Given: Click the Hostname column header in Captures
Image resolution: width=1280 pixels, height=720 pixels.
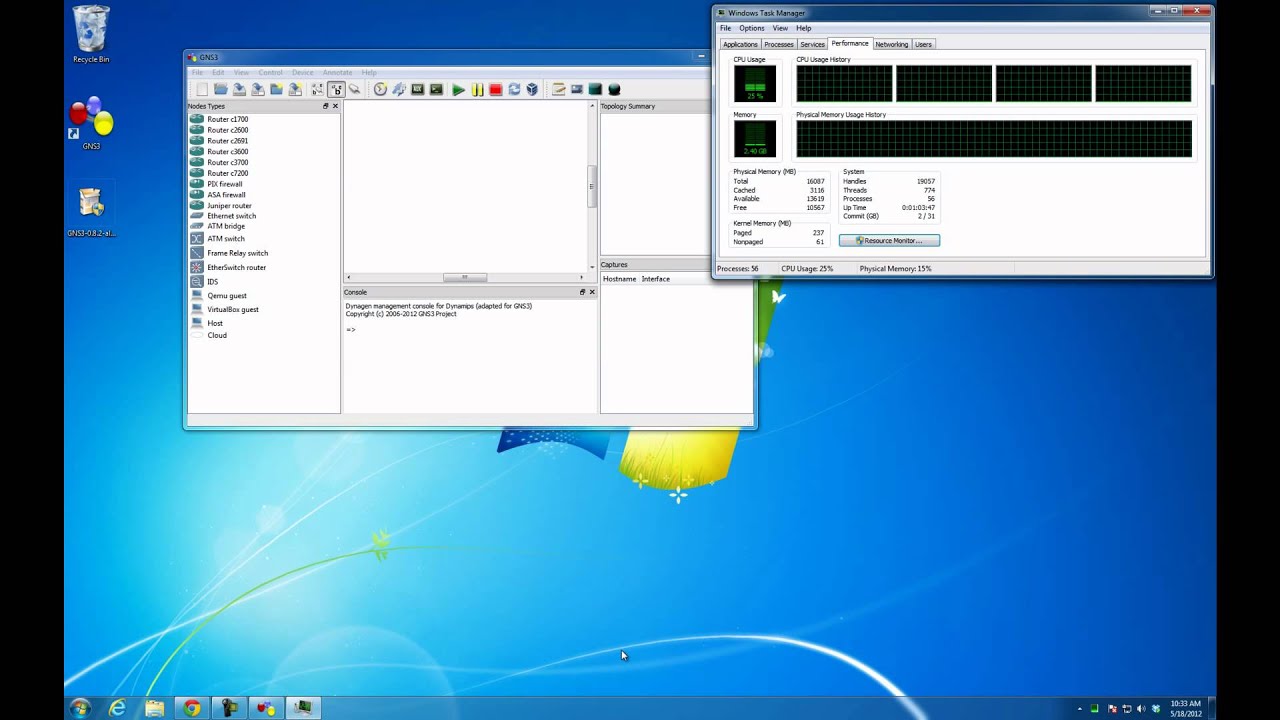Looking at the screenshot, I should pyautogui.click(x=619, y=279).
